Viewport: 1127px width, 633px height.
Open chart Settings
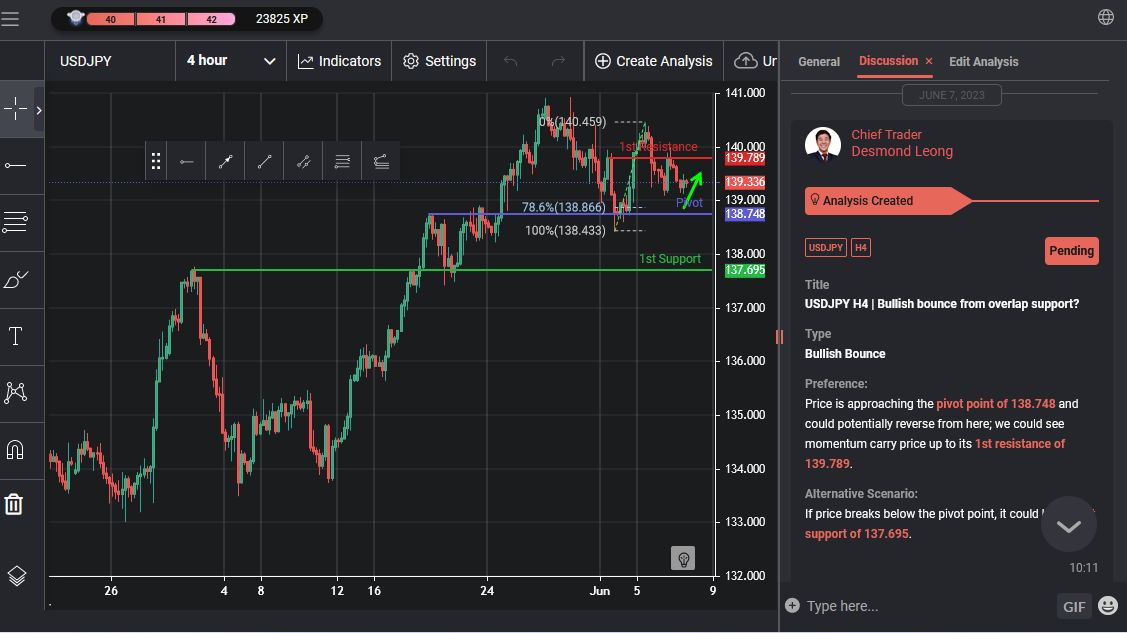click(x=439, y=61)
